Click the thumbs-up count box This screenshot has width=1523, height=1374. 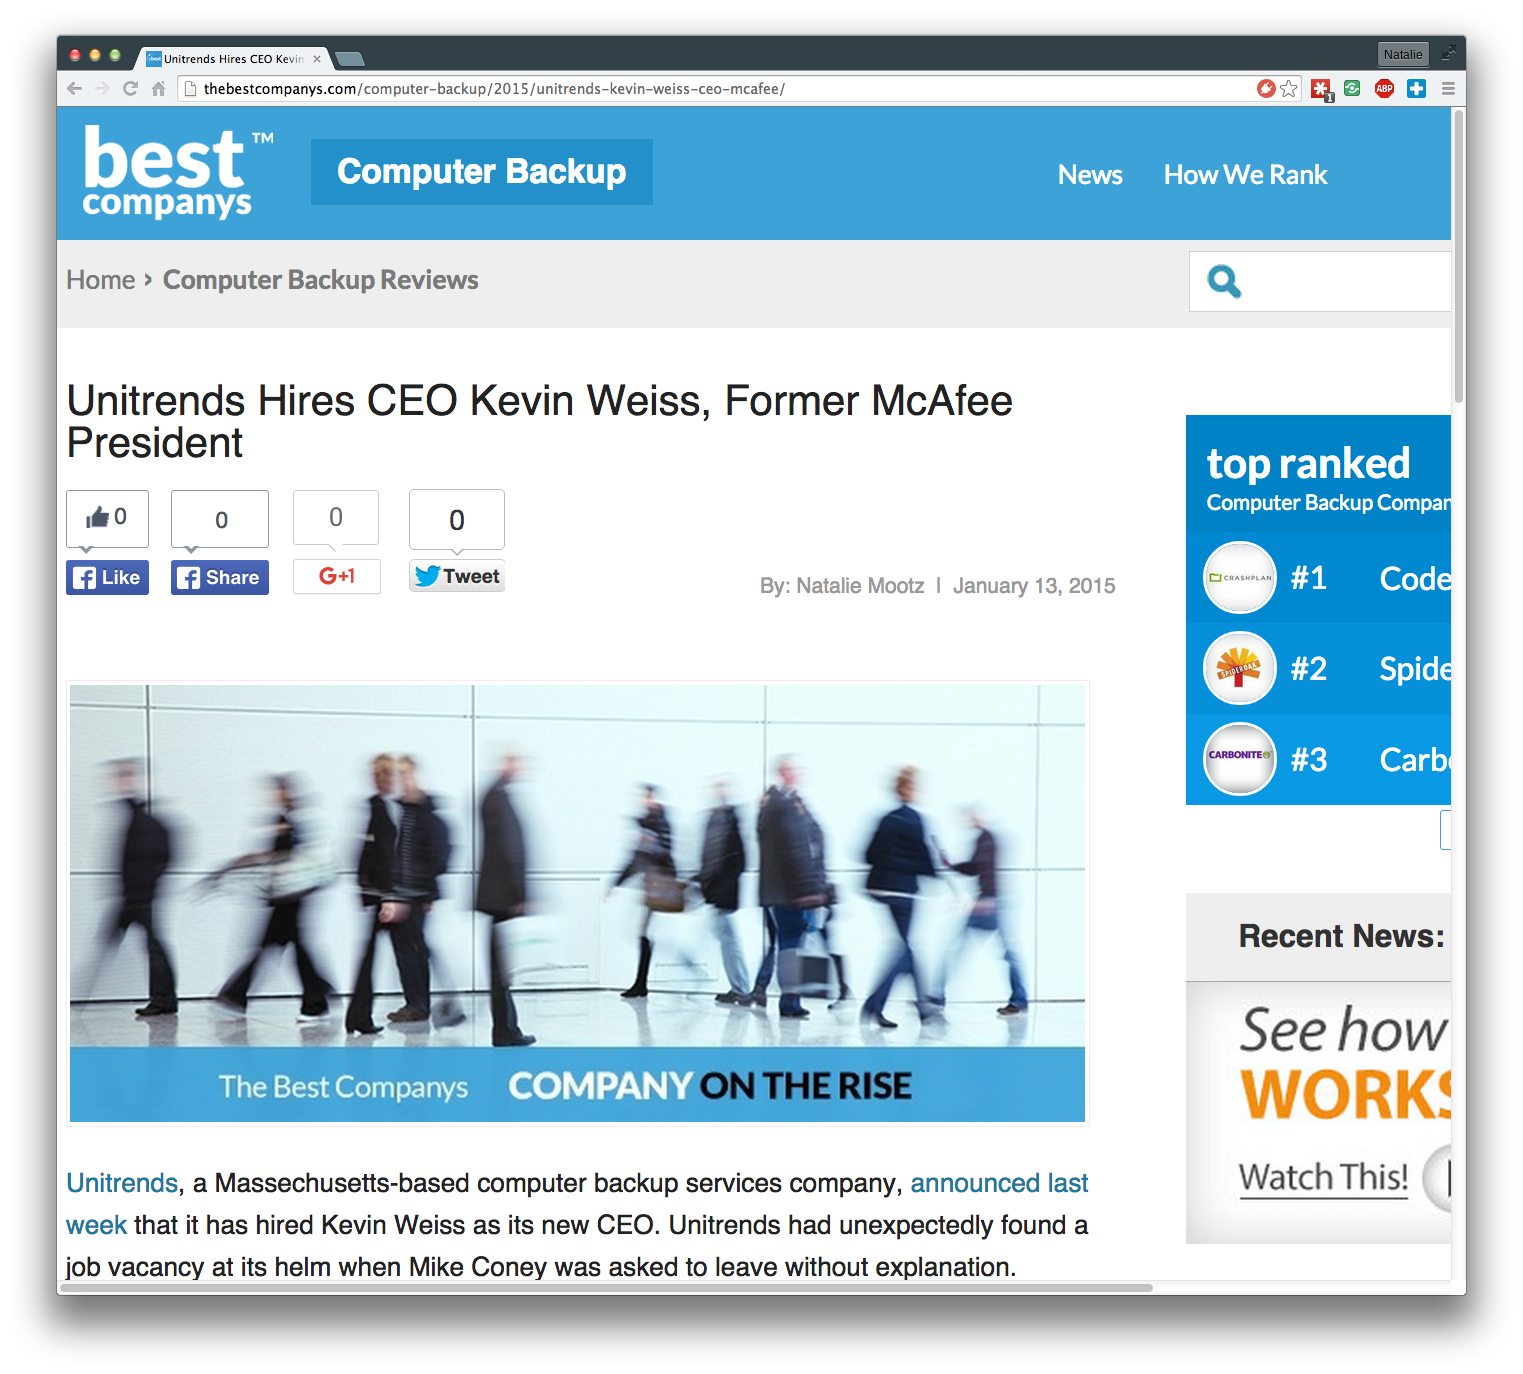pos(107,518)
